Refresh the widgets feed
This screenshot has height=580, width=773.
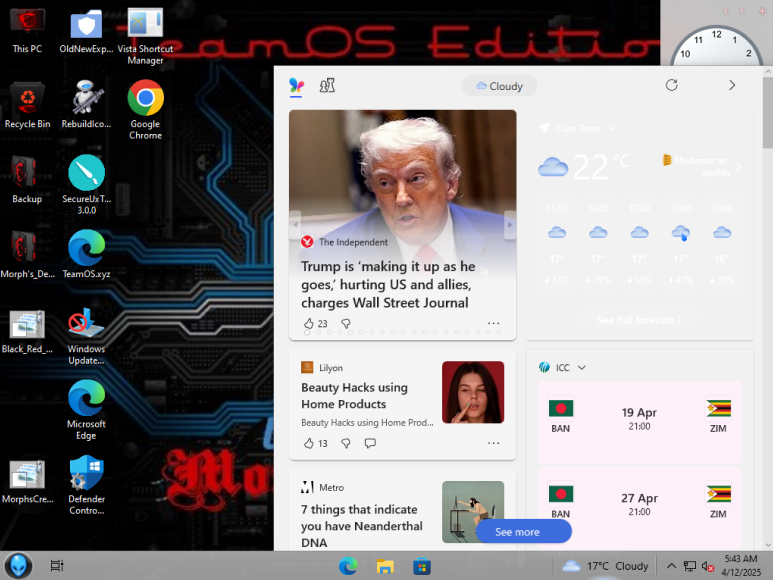[x=671, y=85]
